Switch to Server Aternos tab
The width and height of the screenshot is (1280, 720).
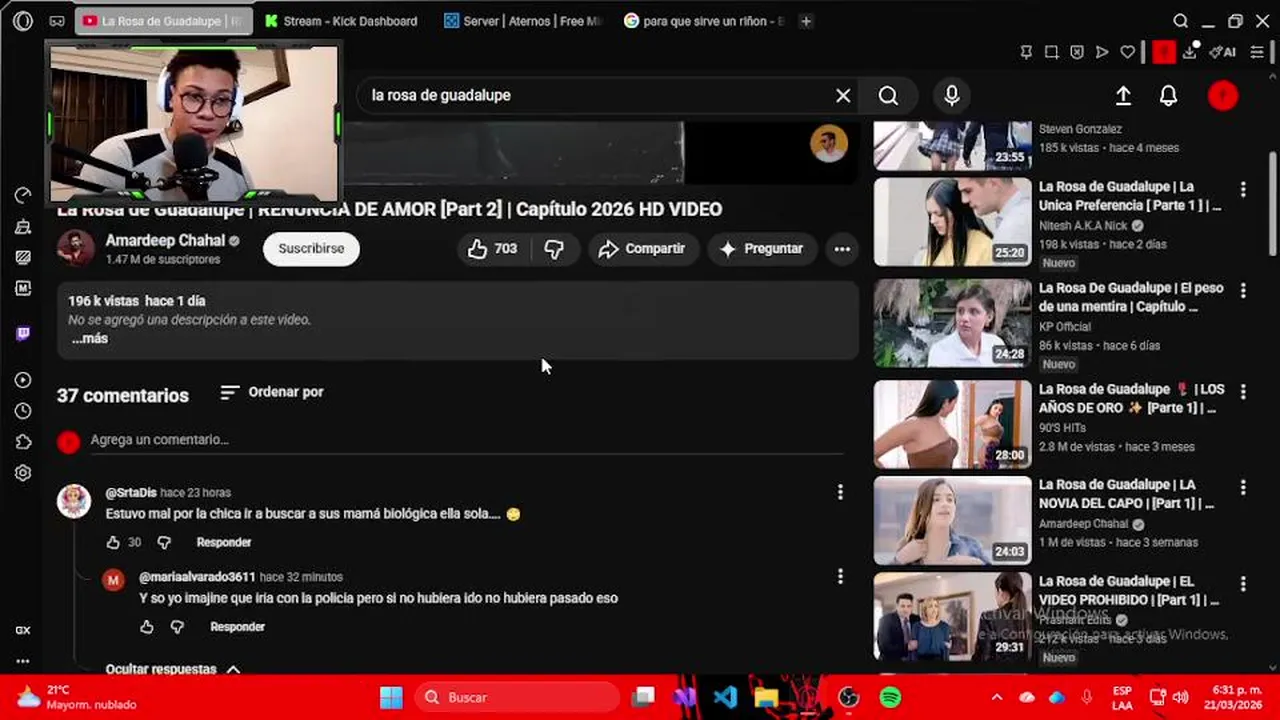[x=524, y=21]
